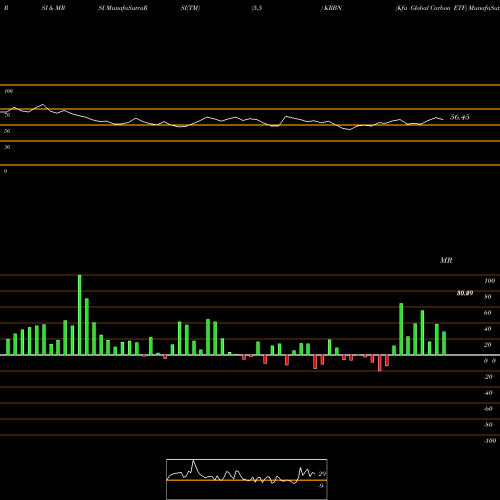
Task: Click the MR value 80.09 label
Action: coord(465,293)
